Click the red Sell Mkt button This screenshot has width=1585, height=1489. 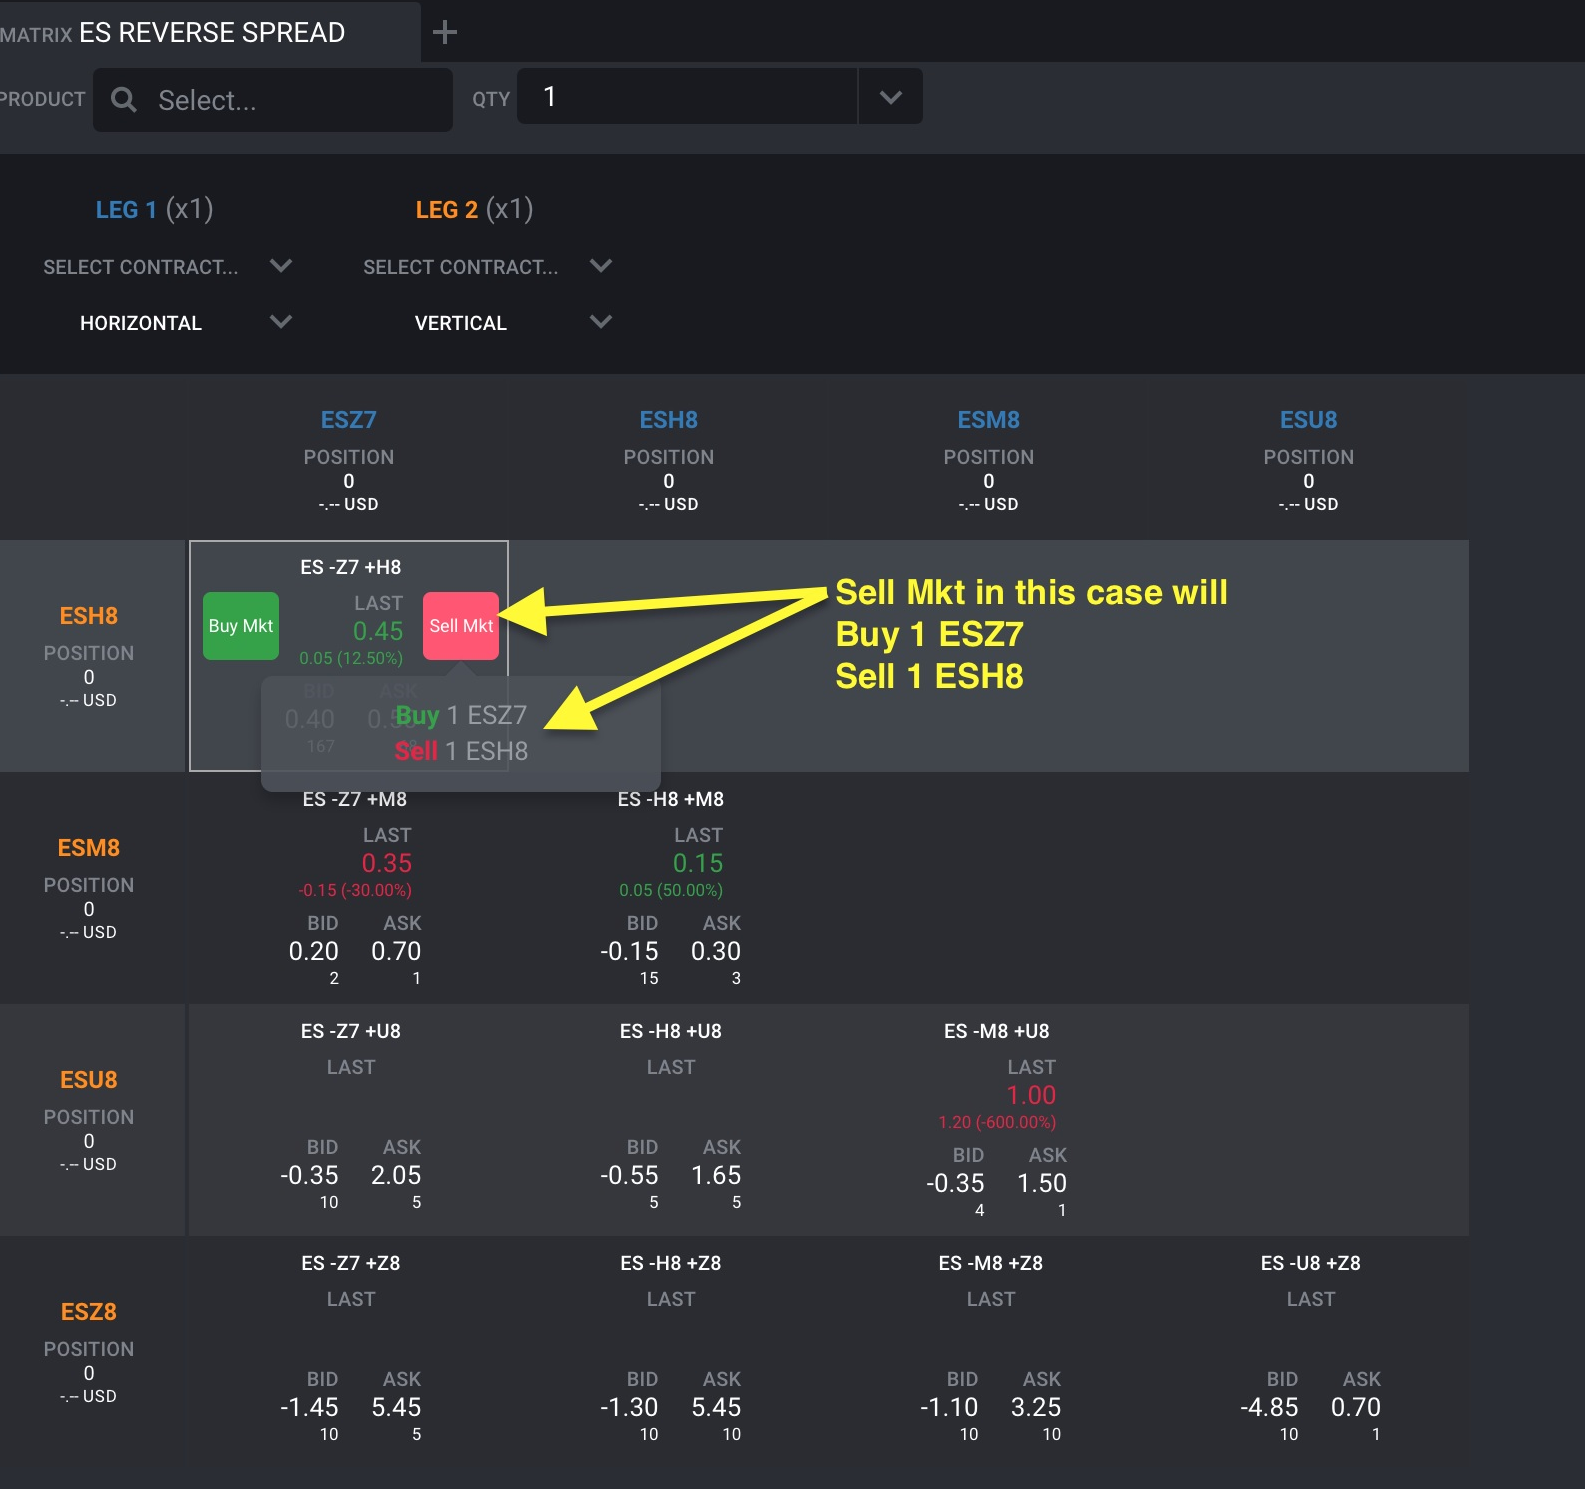click(x=461, y=626)
